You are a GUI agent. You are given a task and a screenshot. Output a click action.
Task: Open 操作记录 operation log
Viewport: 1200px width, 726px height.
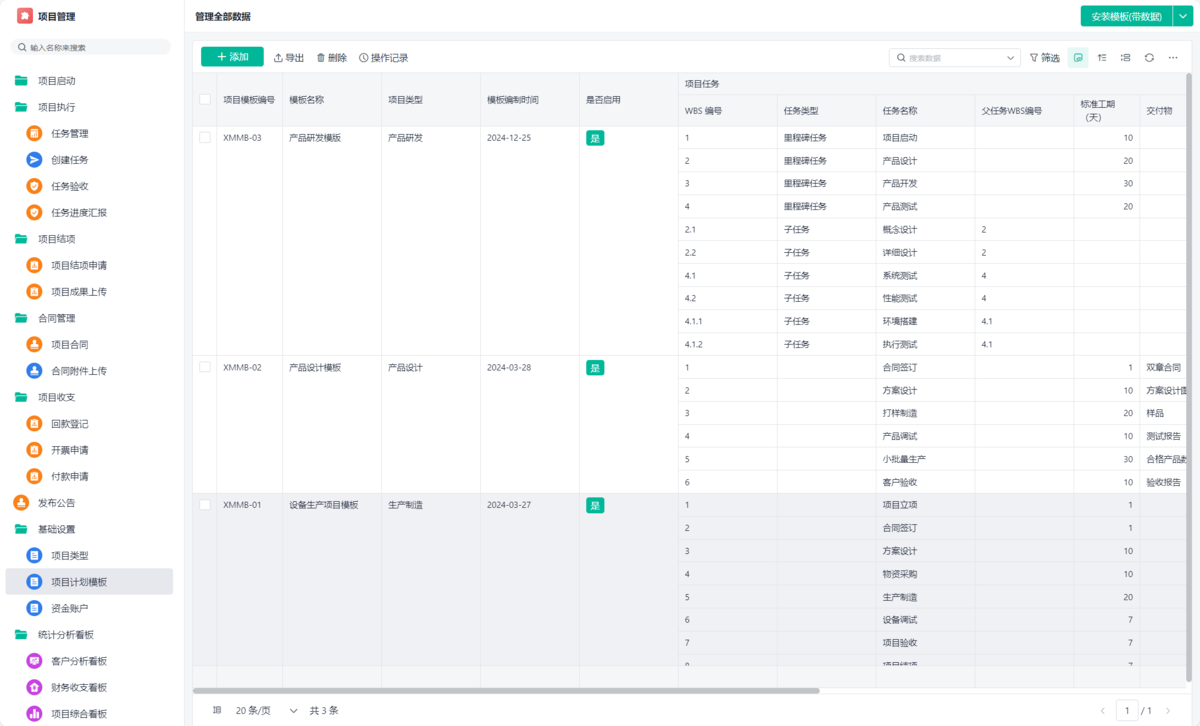384,58
